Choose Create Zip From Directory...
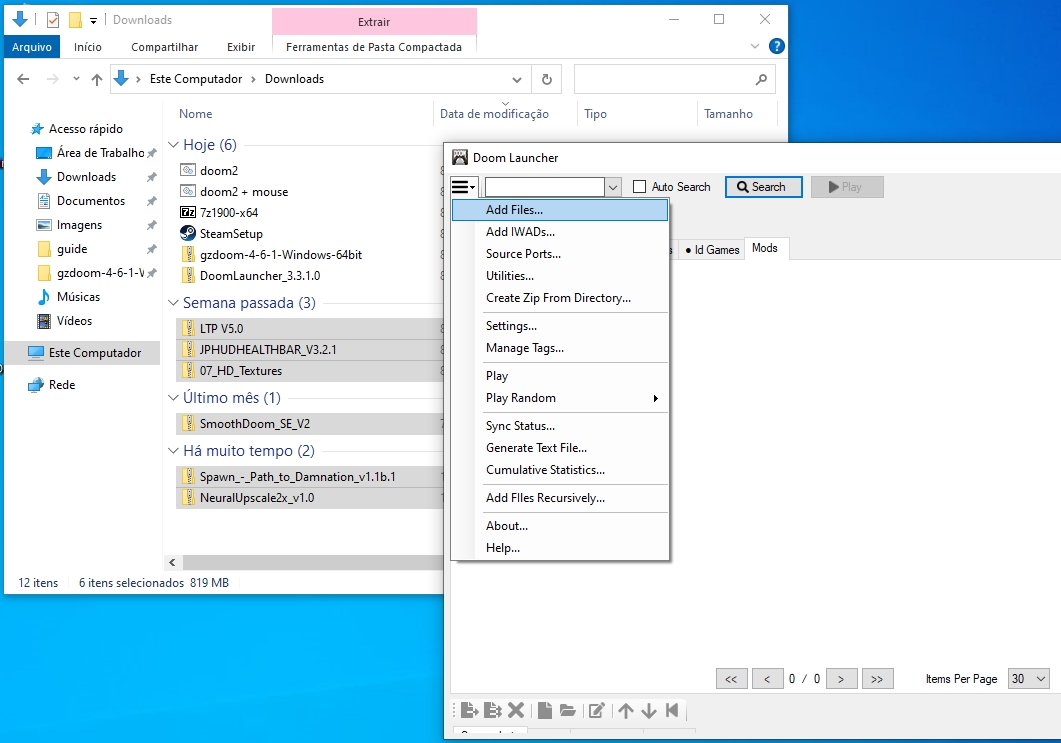The image size is (1061, 743). tap(560, 298)
